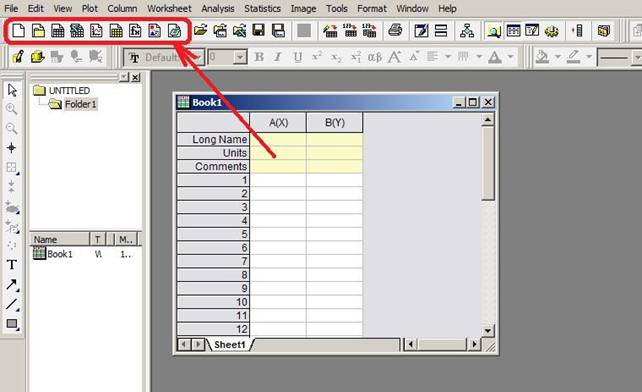This screenshot has width=642, height=392.
Task: Create a new project with the blank page icon
Action: click(x=18, y=31)
